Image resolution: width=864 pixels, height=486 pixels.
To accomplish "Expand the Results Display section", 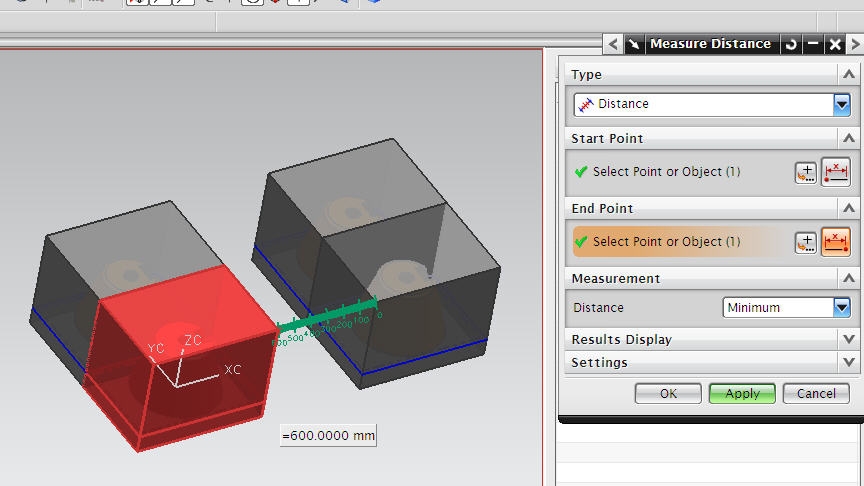I will click(849, 339).
